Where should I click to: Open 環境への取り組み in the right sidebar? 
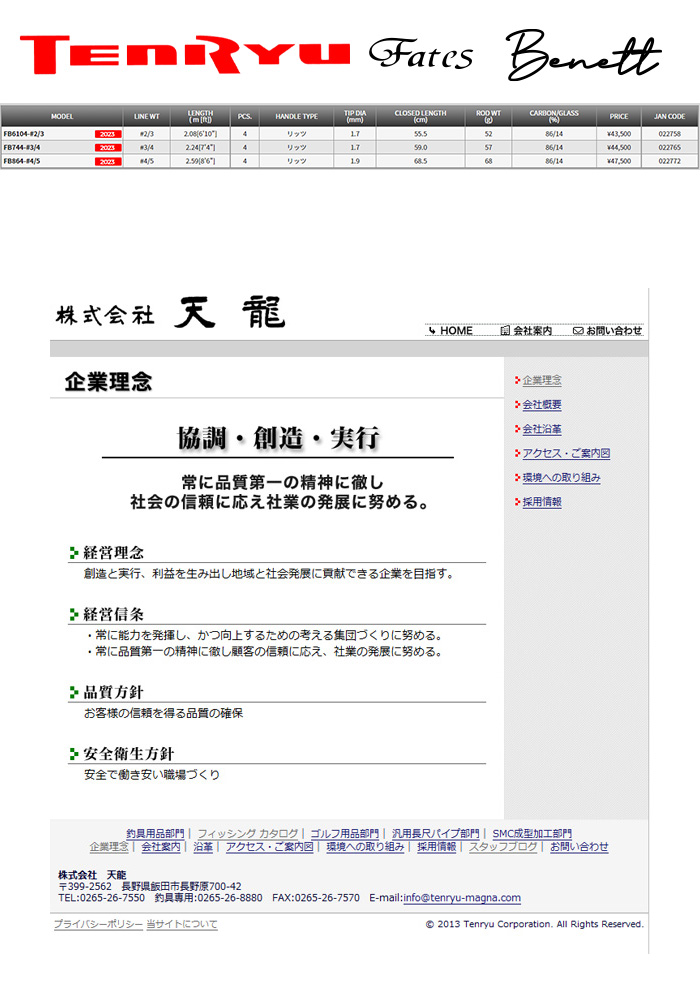[562, 478]
